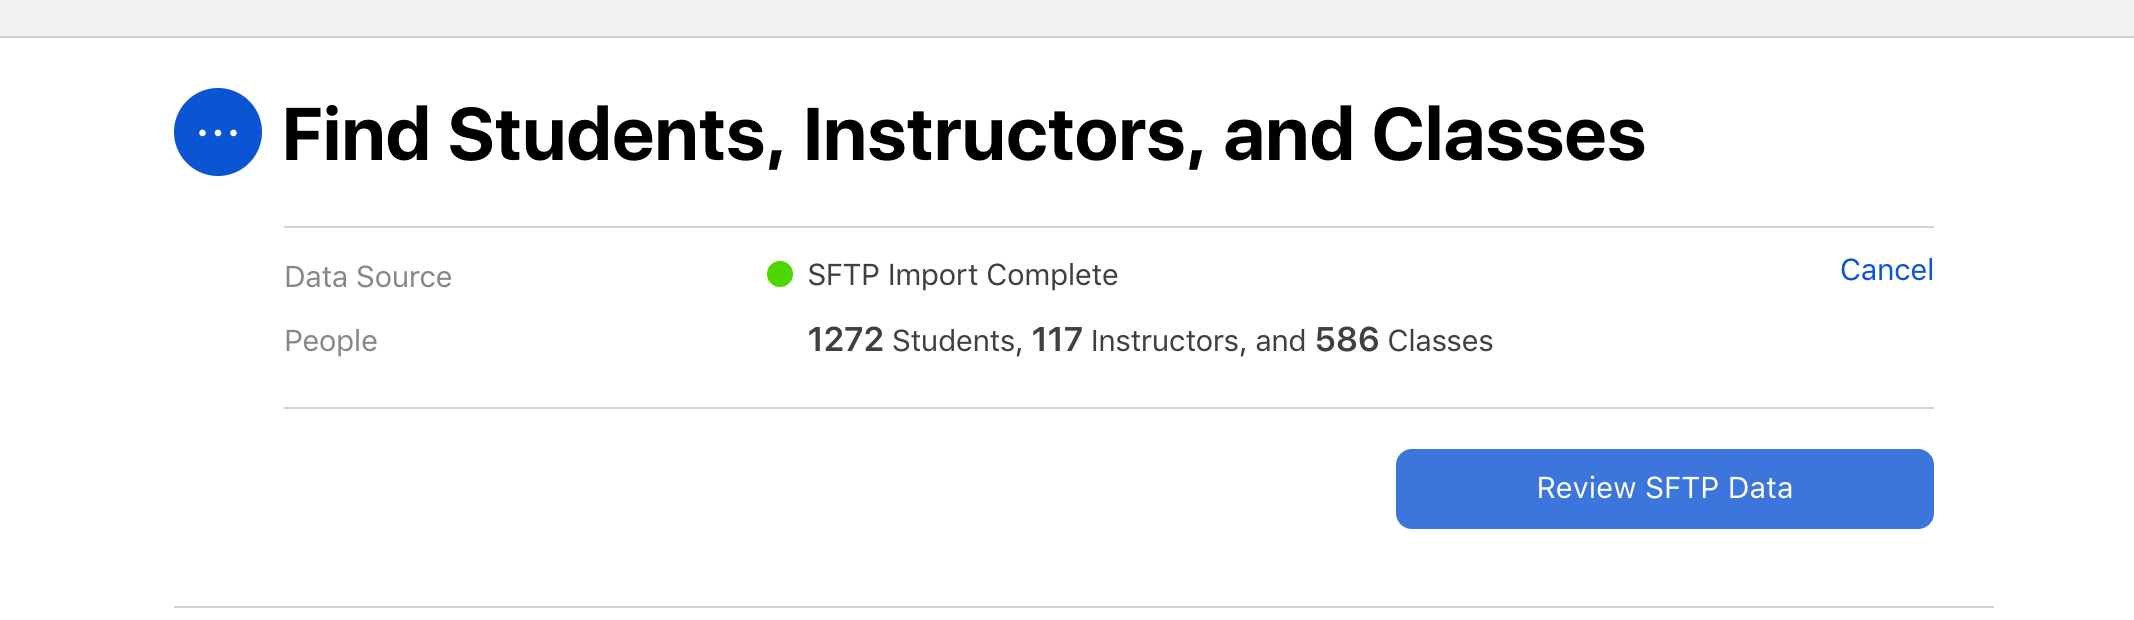Click the Data Source label
The image size is (2134, 620).
tap(368, 277)
